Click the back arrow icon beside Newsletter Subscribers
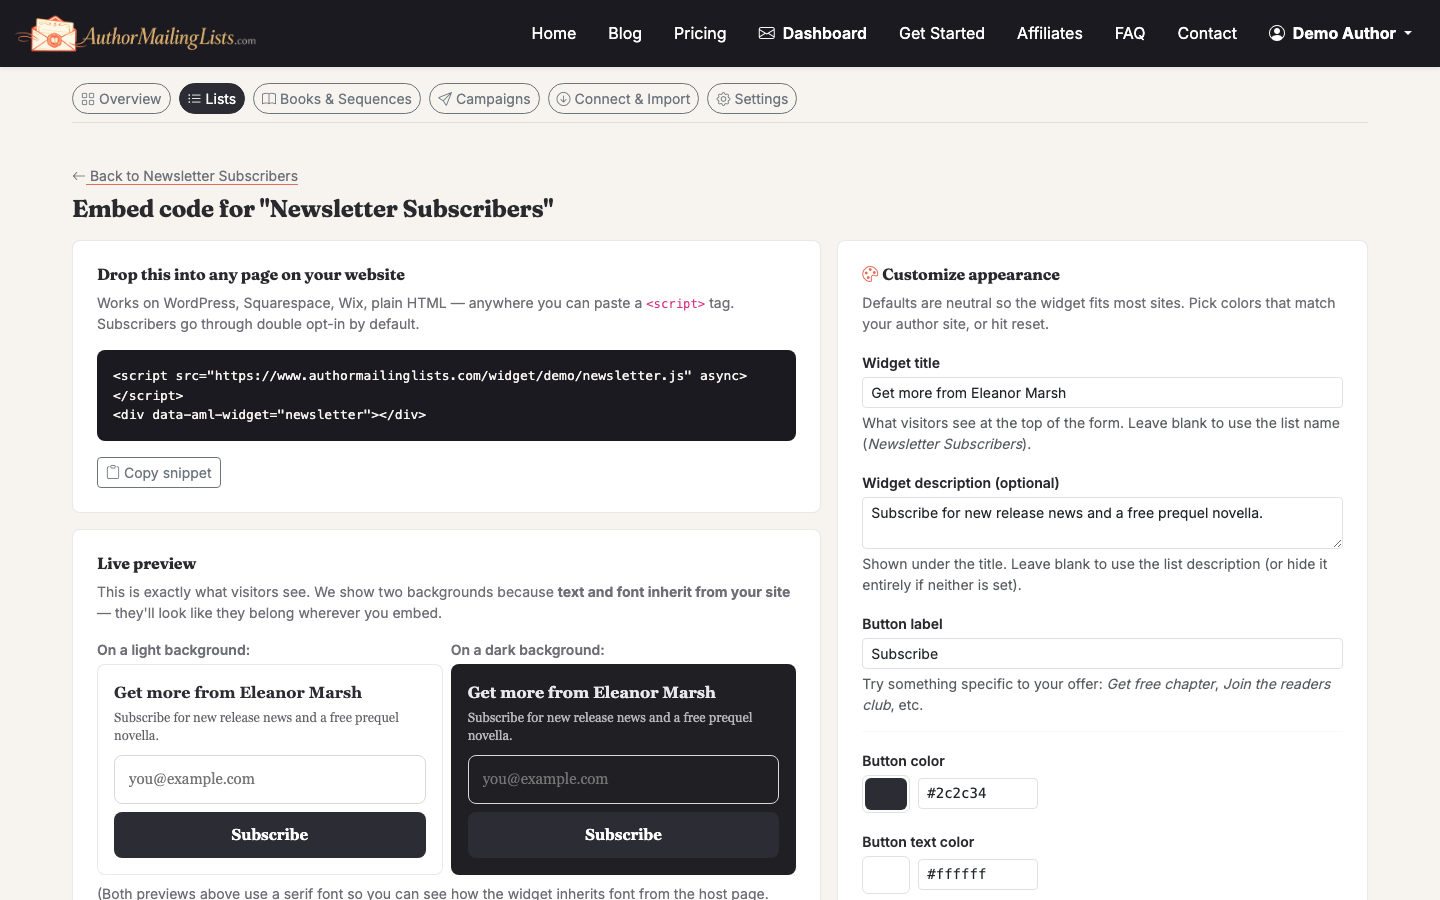The height and width of the screenshot is (900, 1440). point(79,176)
